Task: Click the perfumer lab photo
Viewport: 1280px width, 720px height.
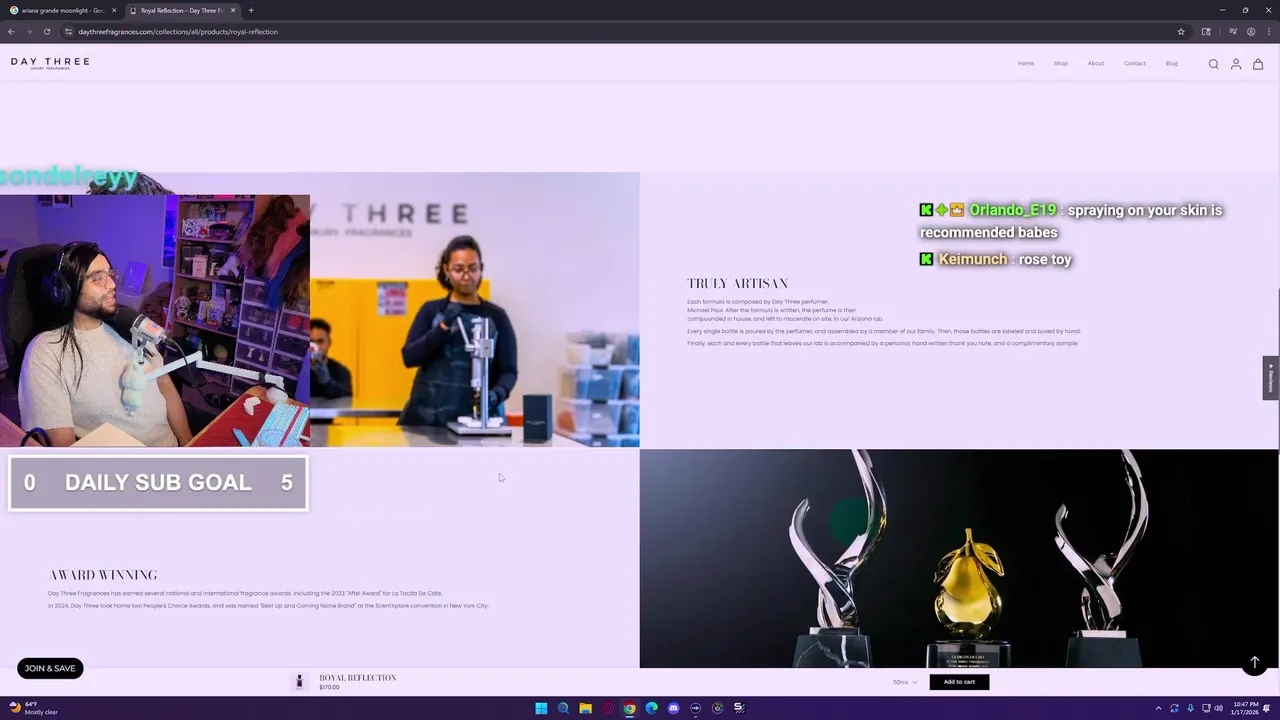Action: click(x=475, y=310)
